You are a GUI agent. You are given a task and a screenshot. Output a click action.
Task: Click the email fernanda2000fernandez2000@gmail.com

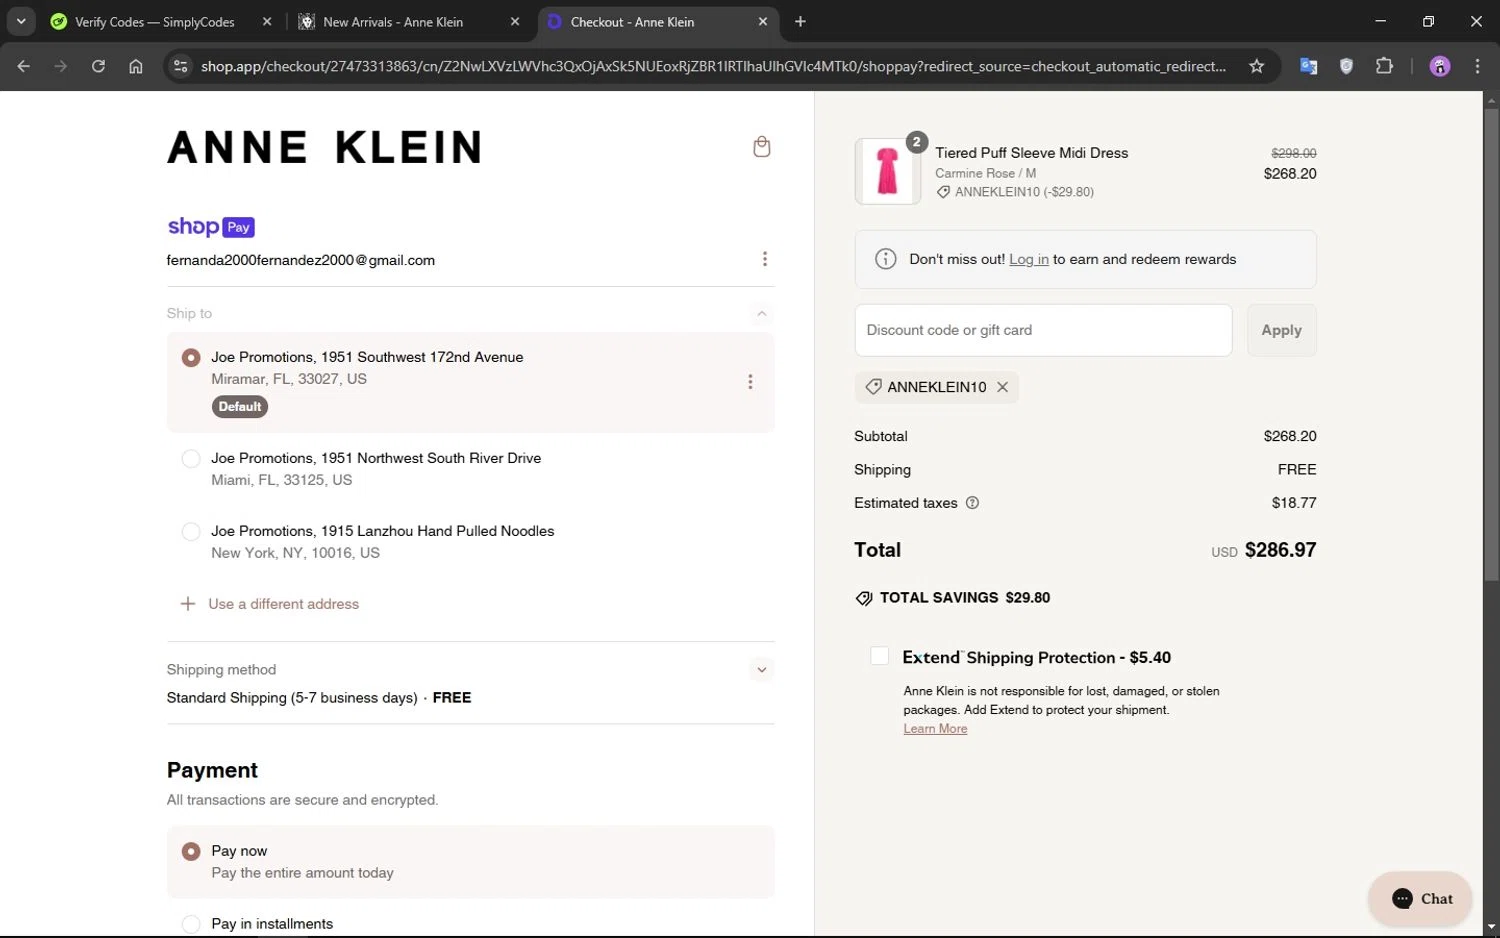301,260
